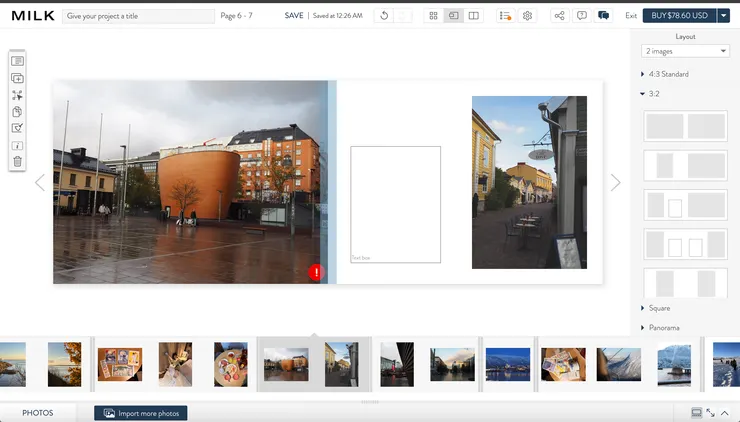Switch to grid overview view mode
This screenshot has width=740, height=422.
433,16
